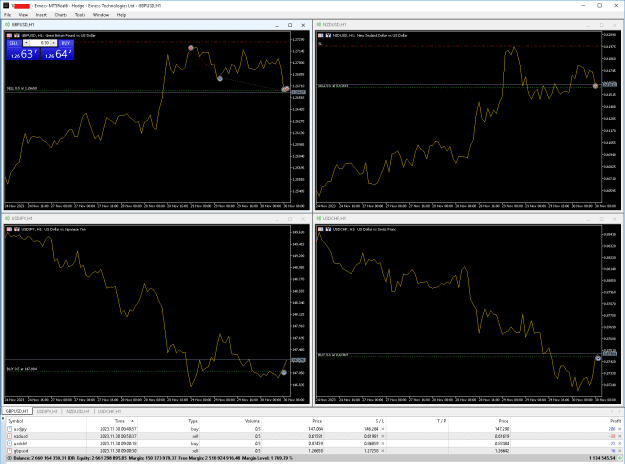This screenshot has height=464, width=625.
Task: Click the green plus icon in balance row
Action: 619,458
